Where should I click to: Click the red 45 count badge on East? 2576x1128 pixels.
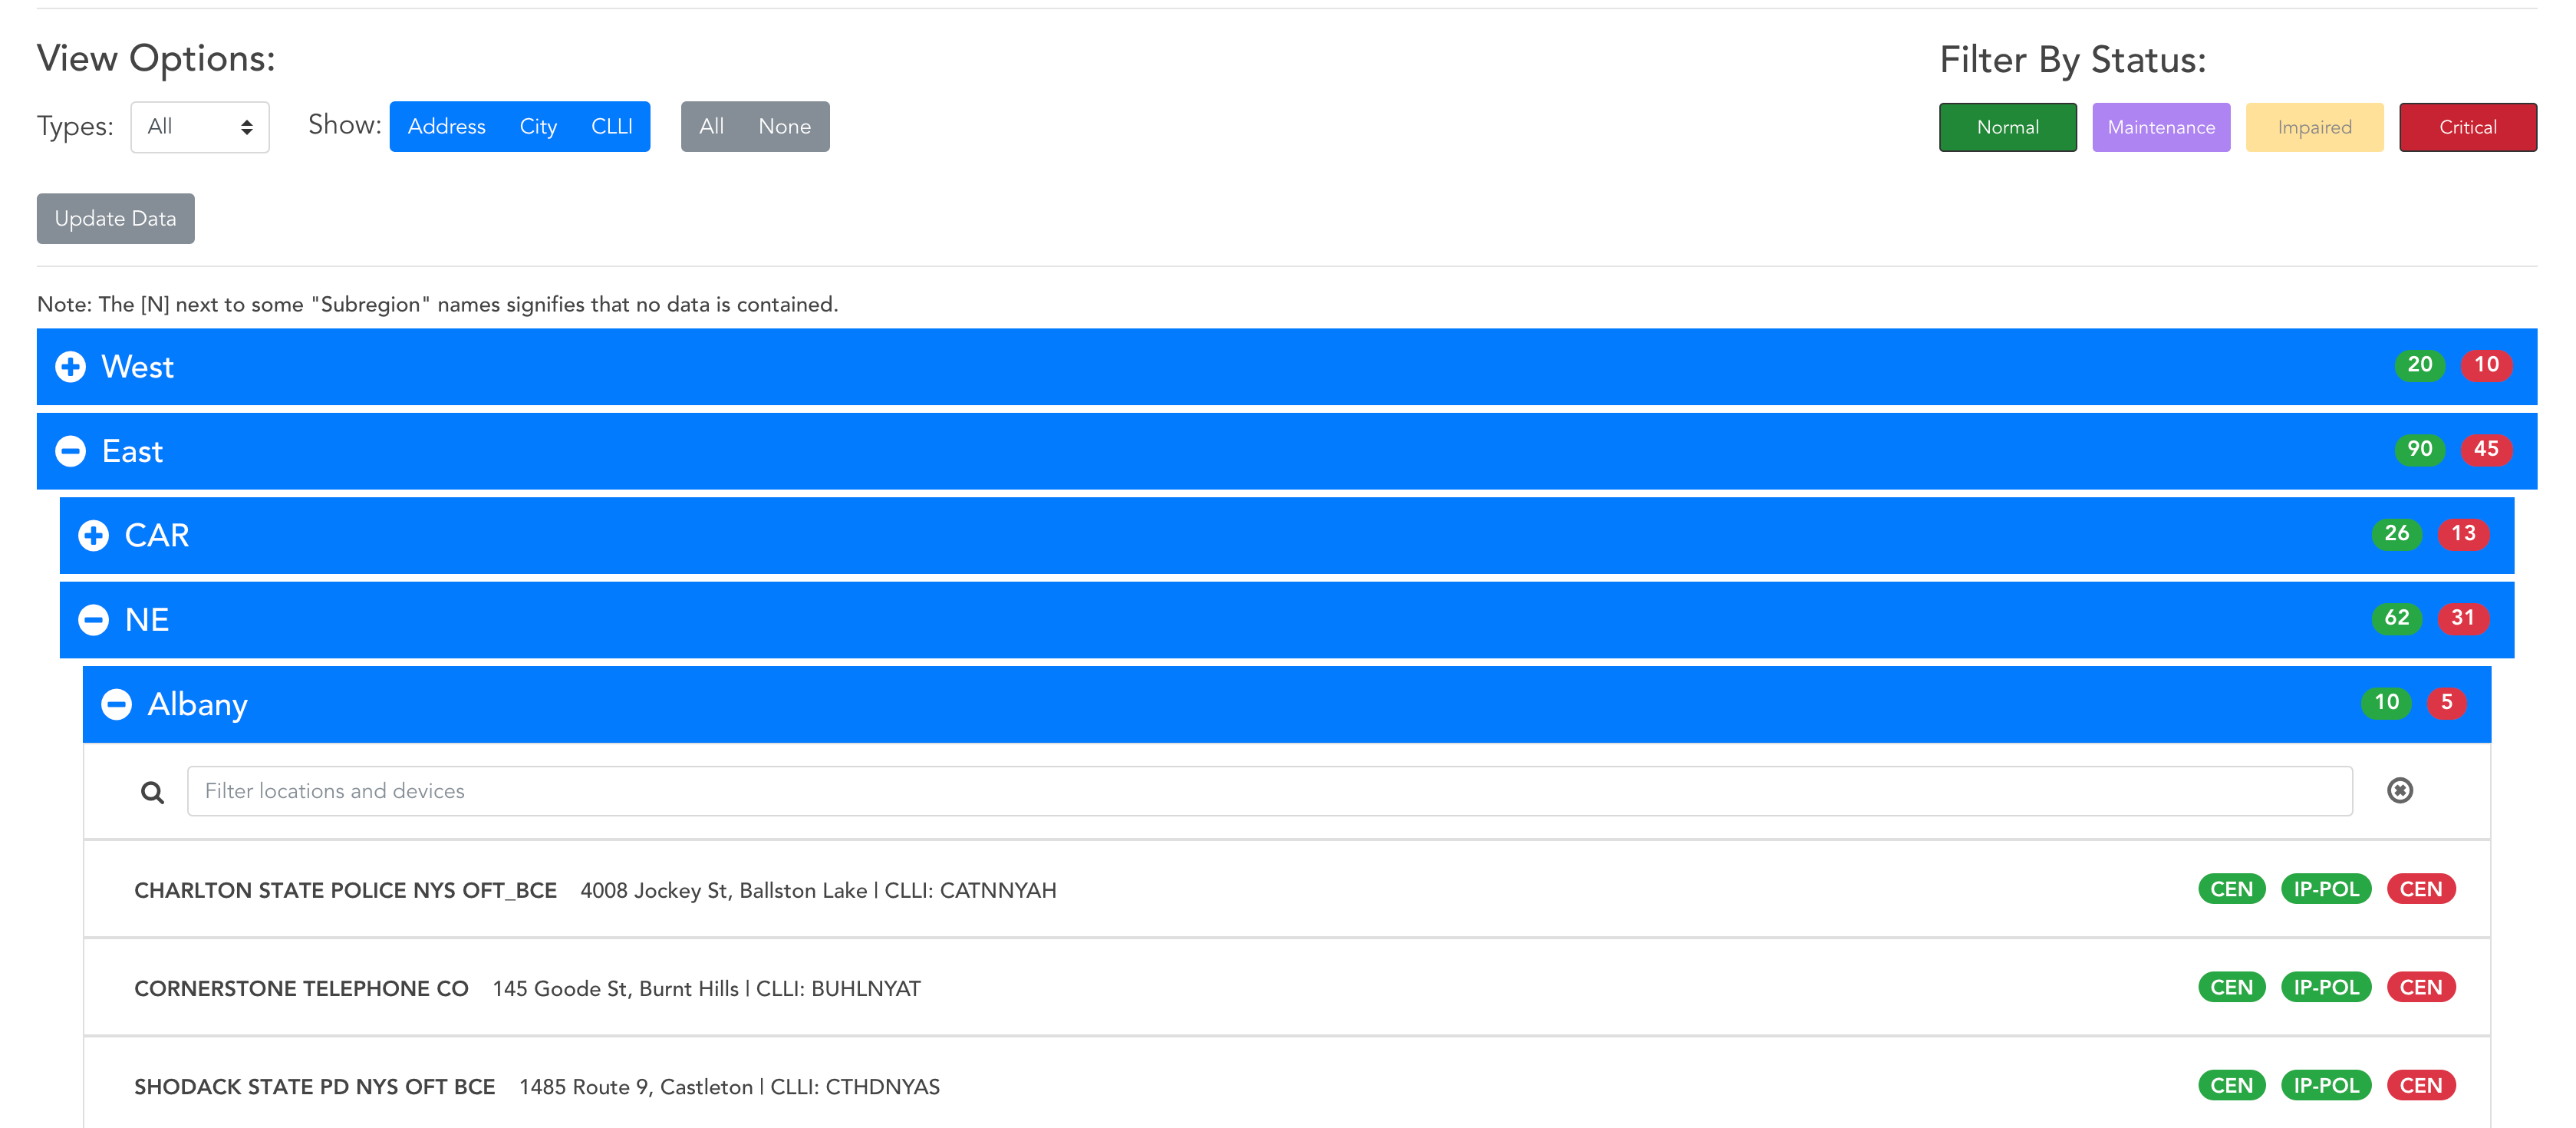click(x=2485, y=449)
